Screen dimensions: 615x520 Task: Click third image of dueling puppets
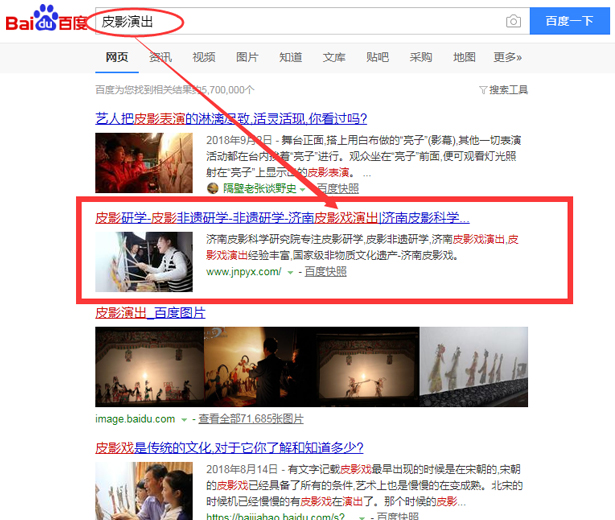368,367
